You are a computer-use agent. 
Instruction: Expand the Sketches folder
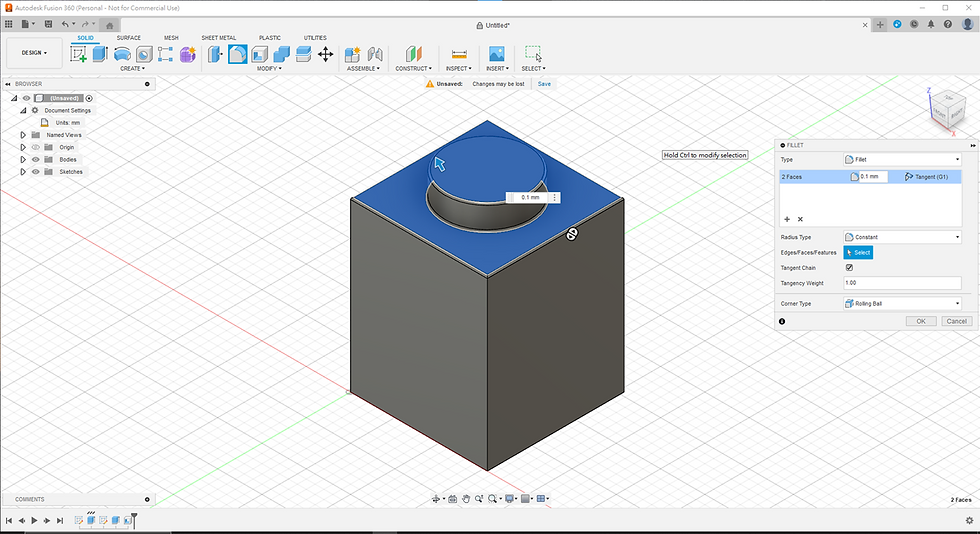[23, 172]
